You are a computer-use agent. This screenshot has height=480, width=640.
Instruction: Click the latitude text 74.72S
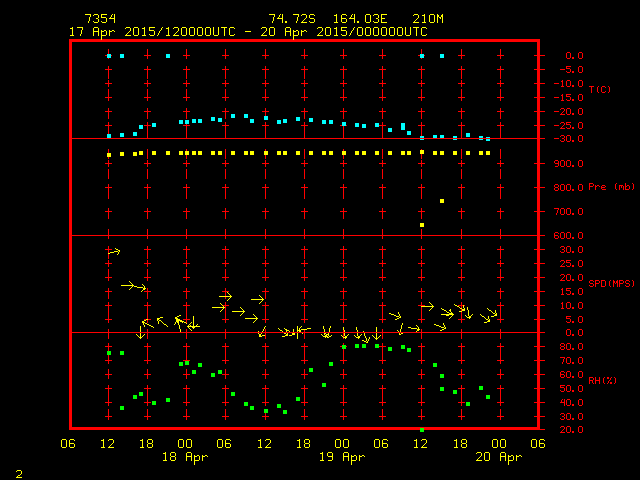click(290, 19)
